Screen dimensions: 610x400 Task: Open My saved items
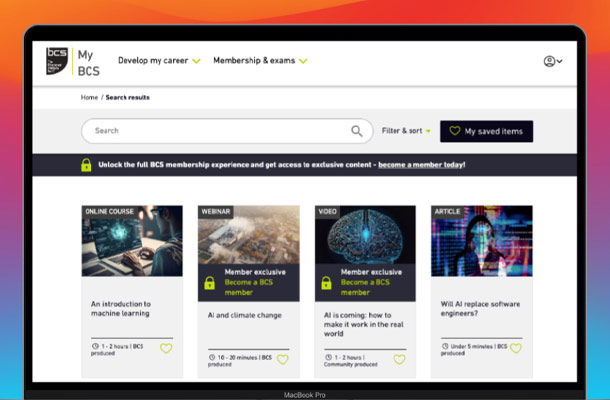(x=486, y=131)
